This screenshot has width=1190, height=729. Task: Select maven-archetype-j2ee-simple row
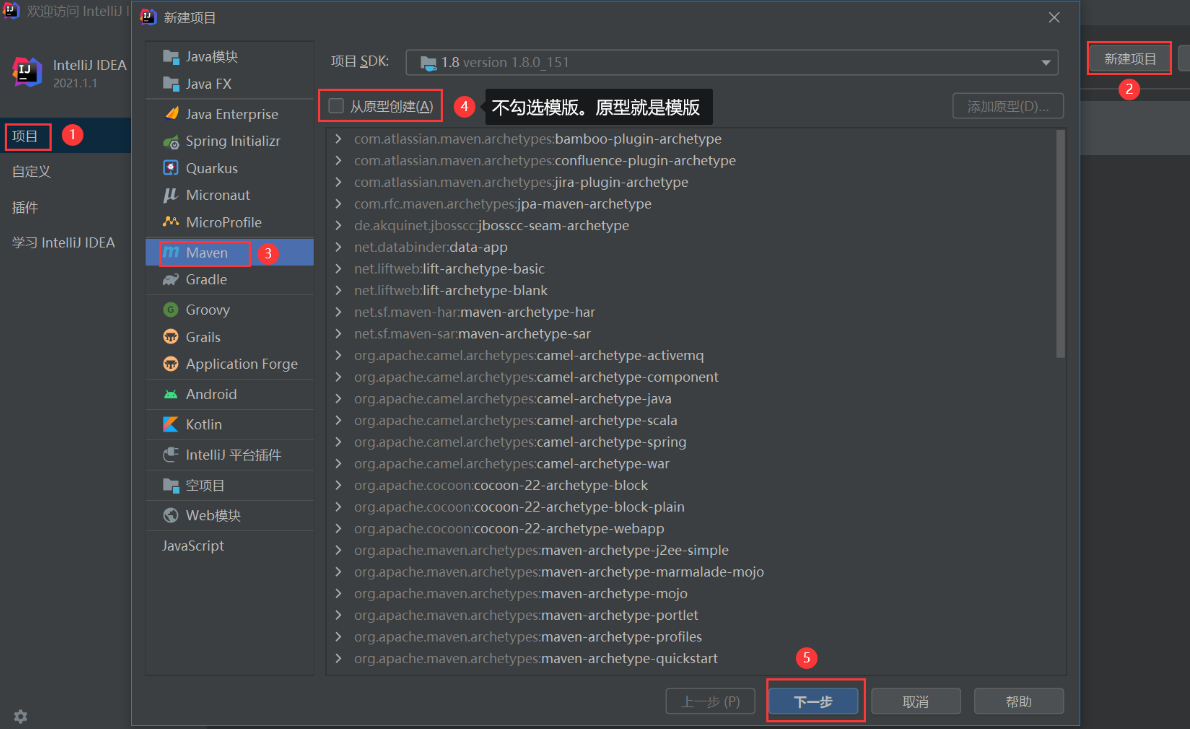[x=691, y=550]
